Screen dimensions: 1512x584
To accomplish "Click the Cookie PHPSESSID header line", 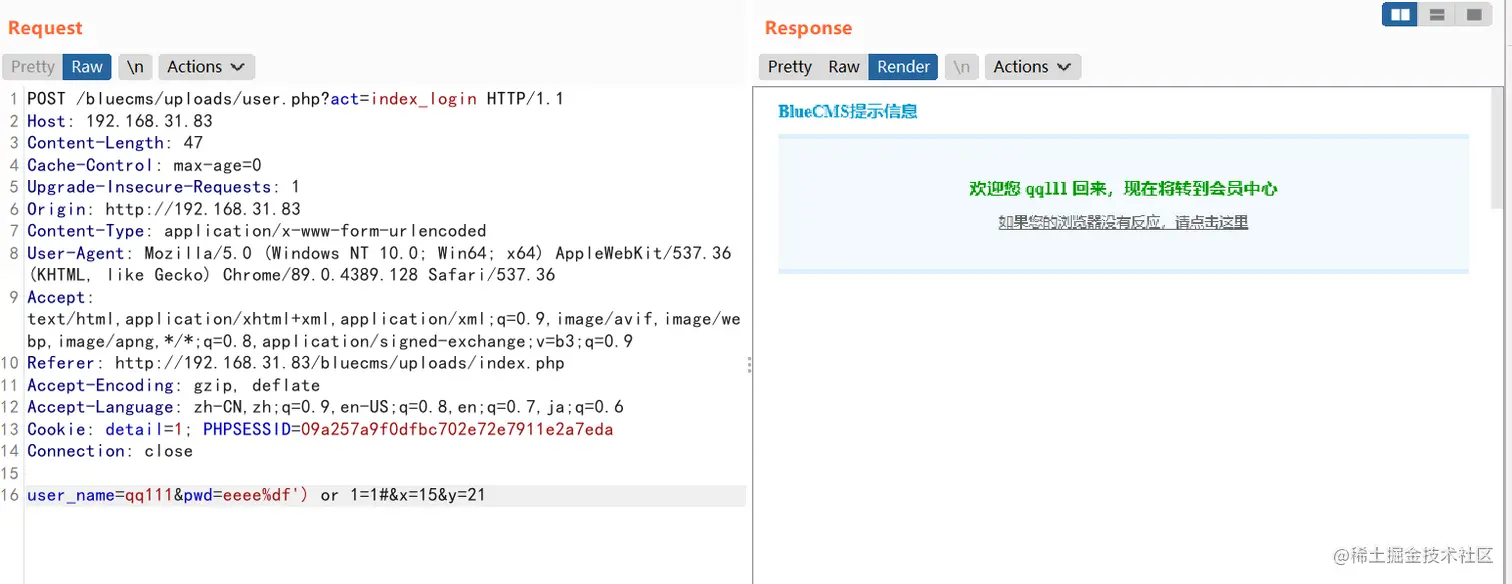I will tap(320, 429).
